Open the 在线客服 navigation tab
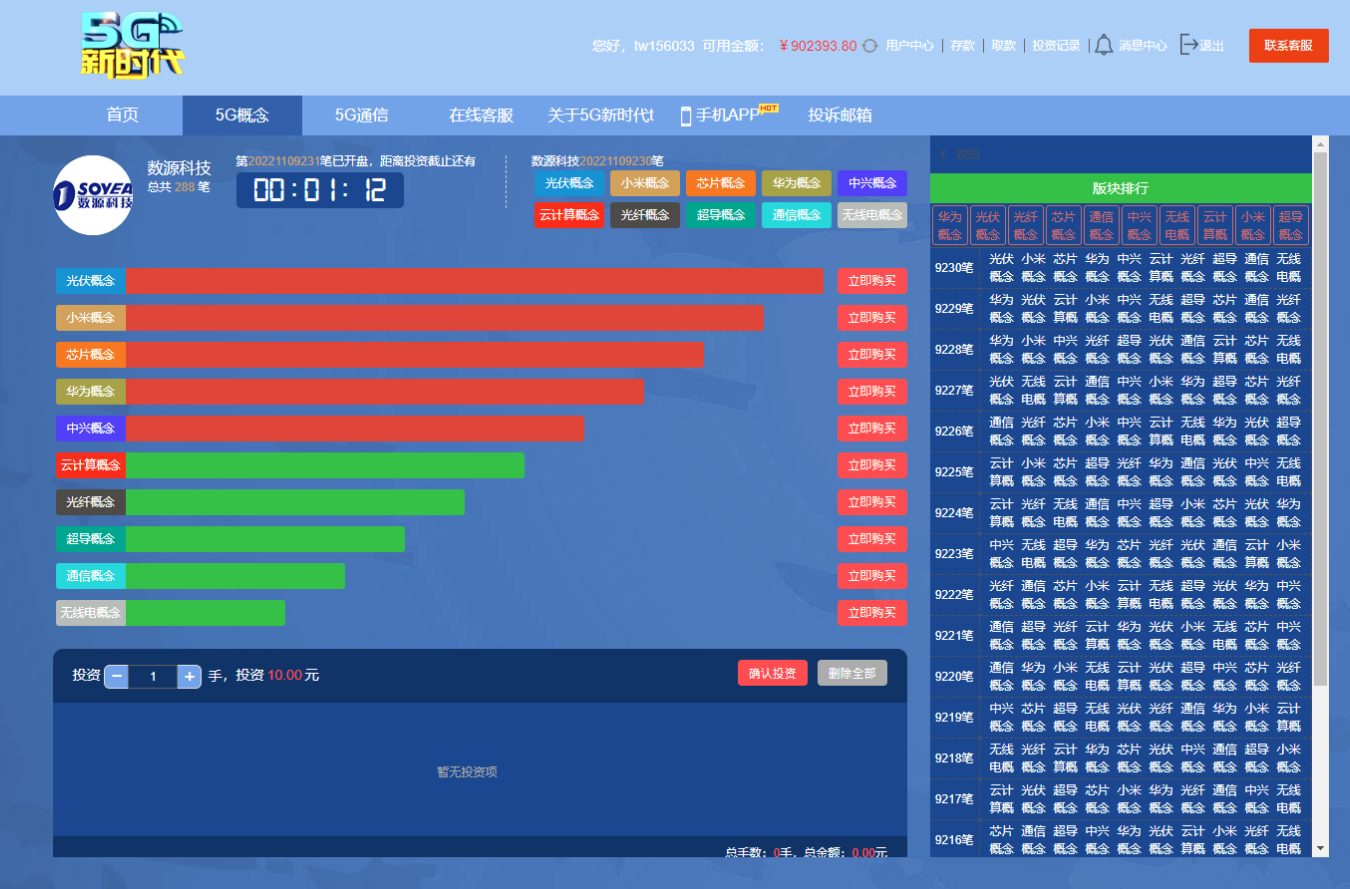The width and height of the screenshot is (1350, 889). coord(481,115)
